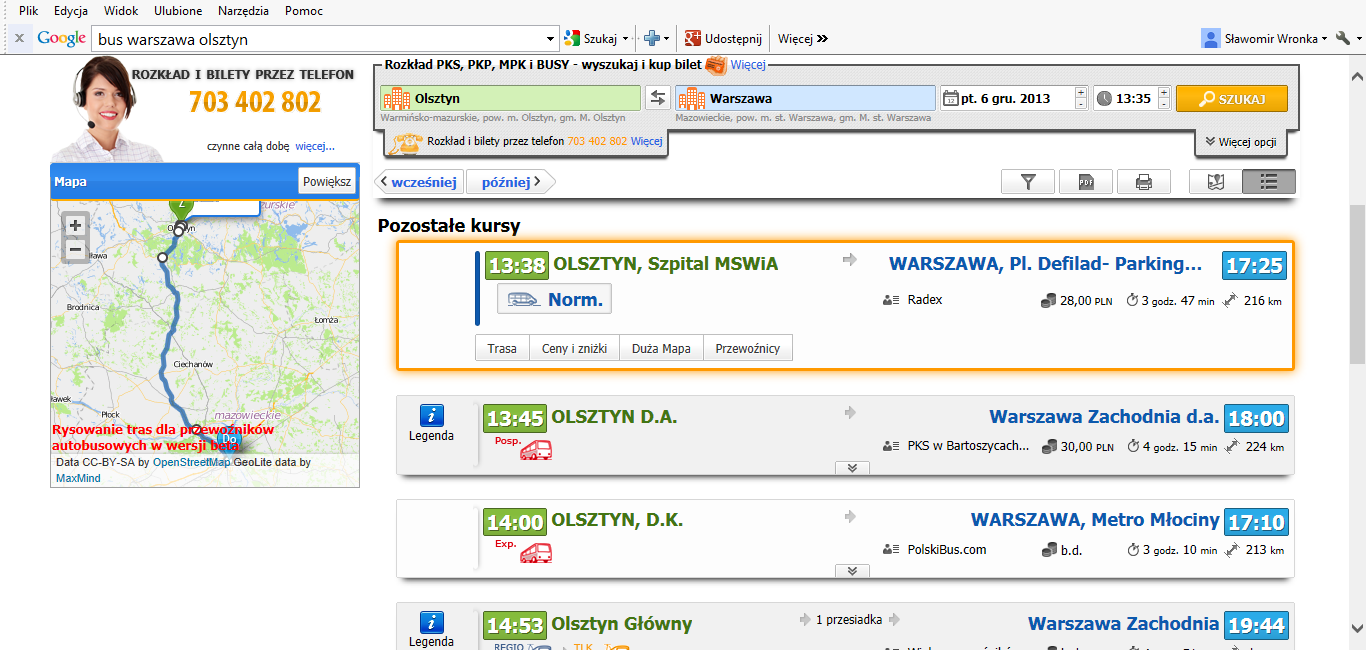This screenshot has height=650, width=1366.
Task: Expand Więcej opcji
Action: point(1240,142)
